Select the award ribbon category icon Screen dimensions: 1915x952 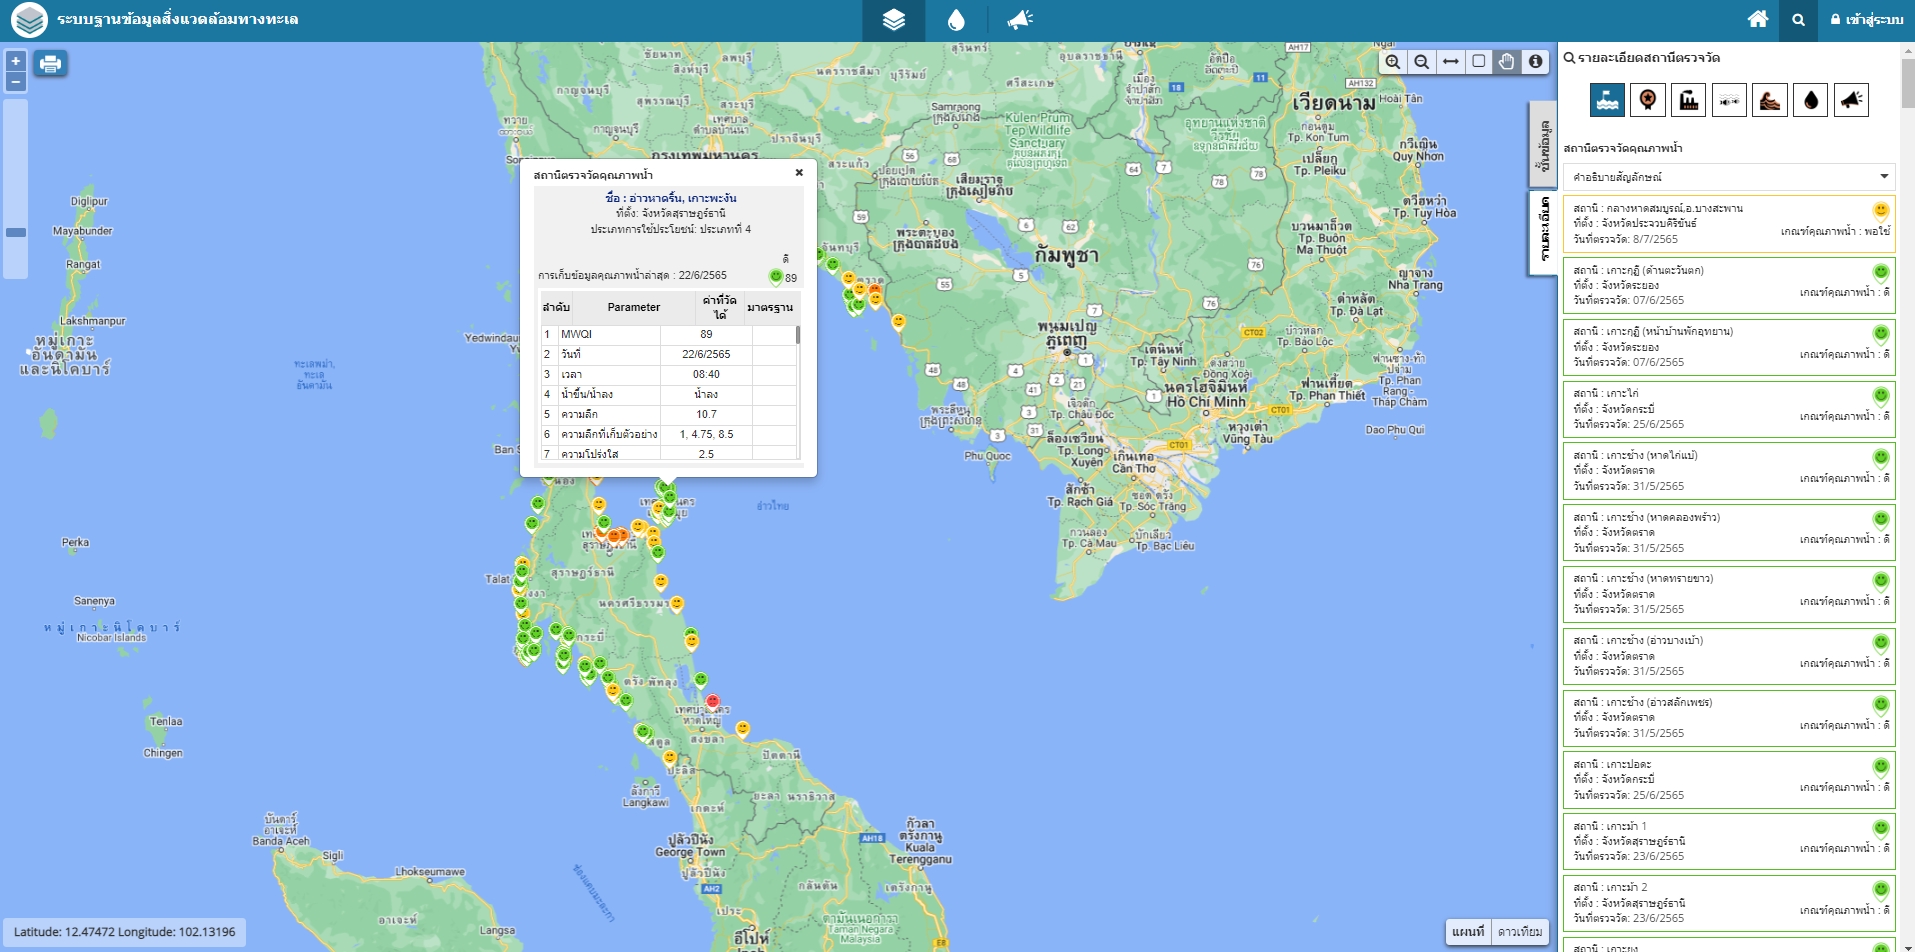coord(1648,100)
